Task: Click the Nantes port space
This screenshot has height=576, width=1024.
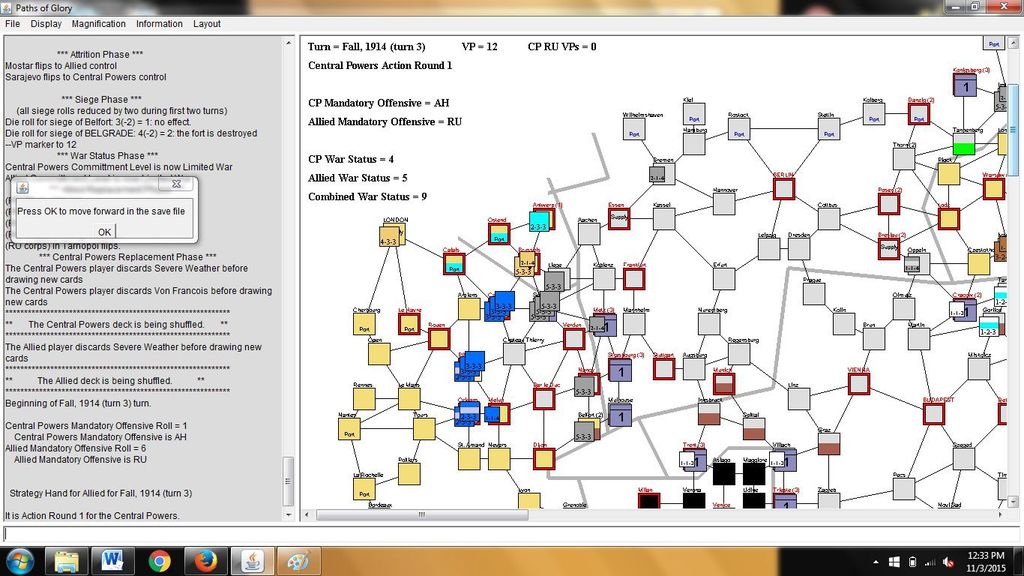Action: (x=349, y=429)
